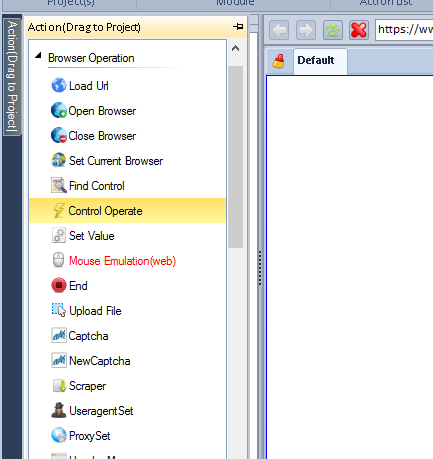Click the broom clear icon beside Default

pos(278,61)
